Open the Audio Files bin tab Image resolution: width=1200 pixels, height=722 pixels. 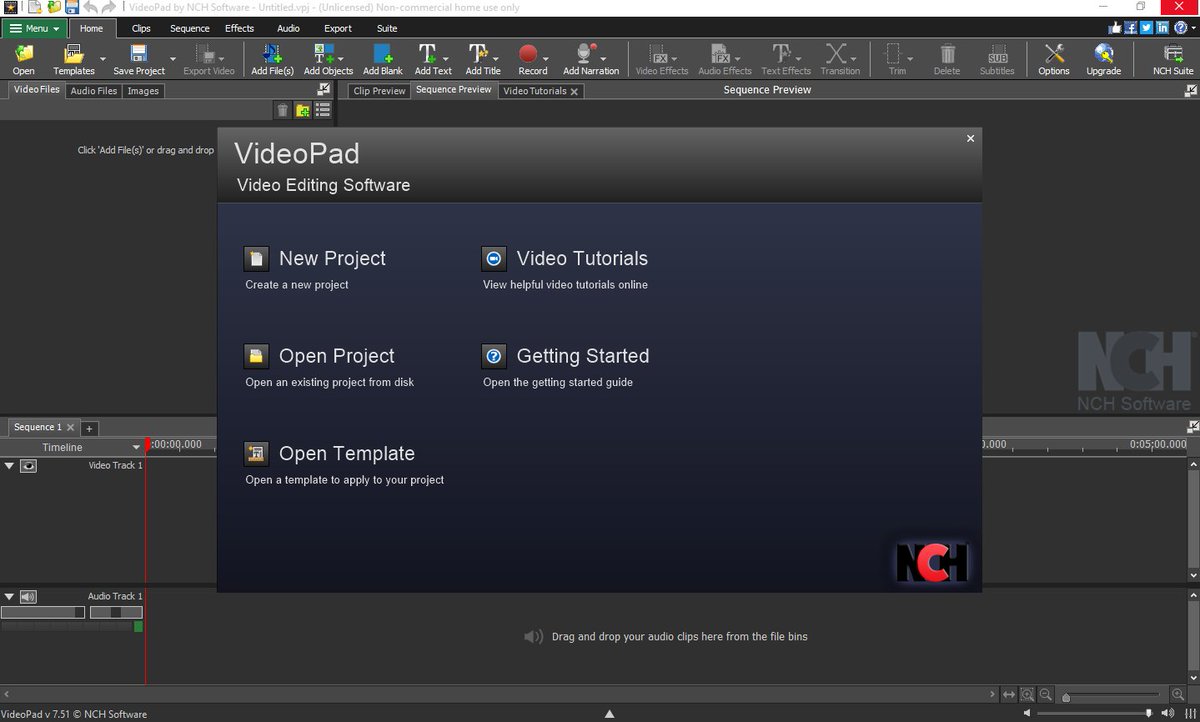(x=94, y=91)
